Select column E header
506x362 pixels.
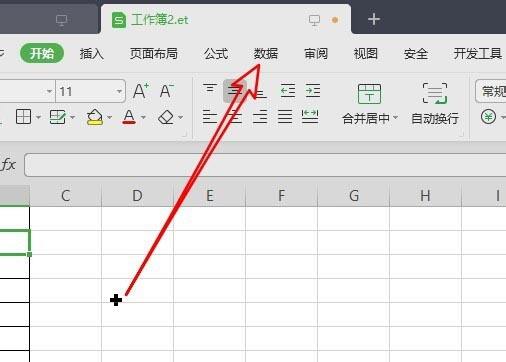tap(209, 195)
